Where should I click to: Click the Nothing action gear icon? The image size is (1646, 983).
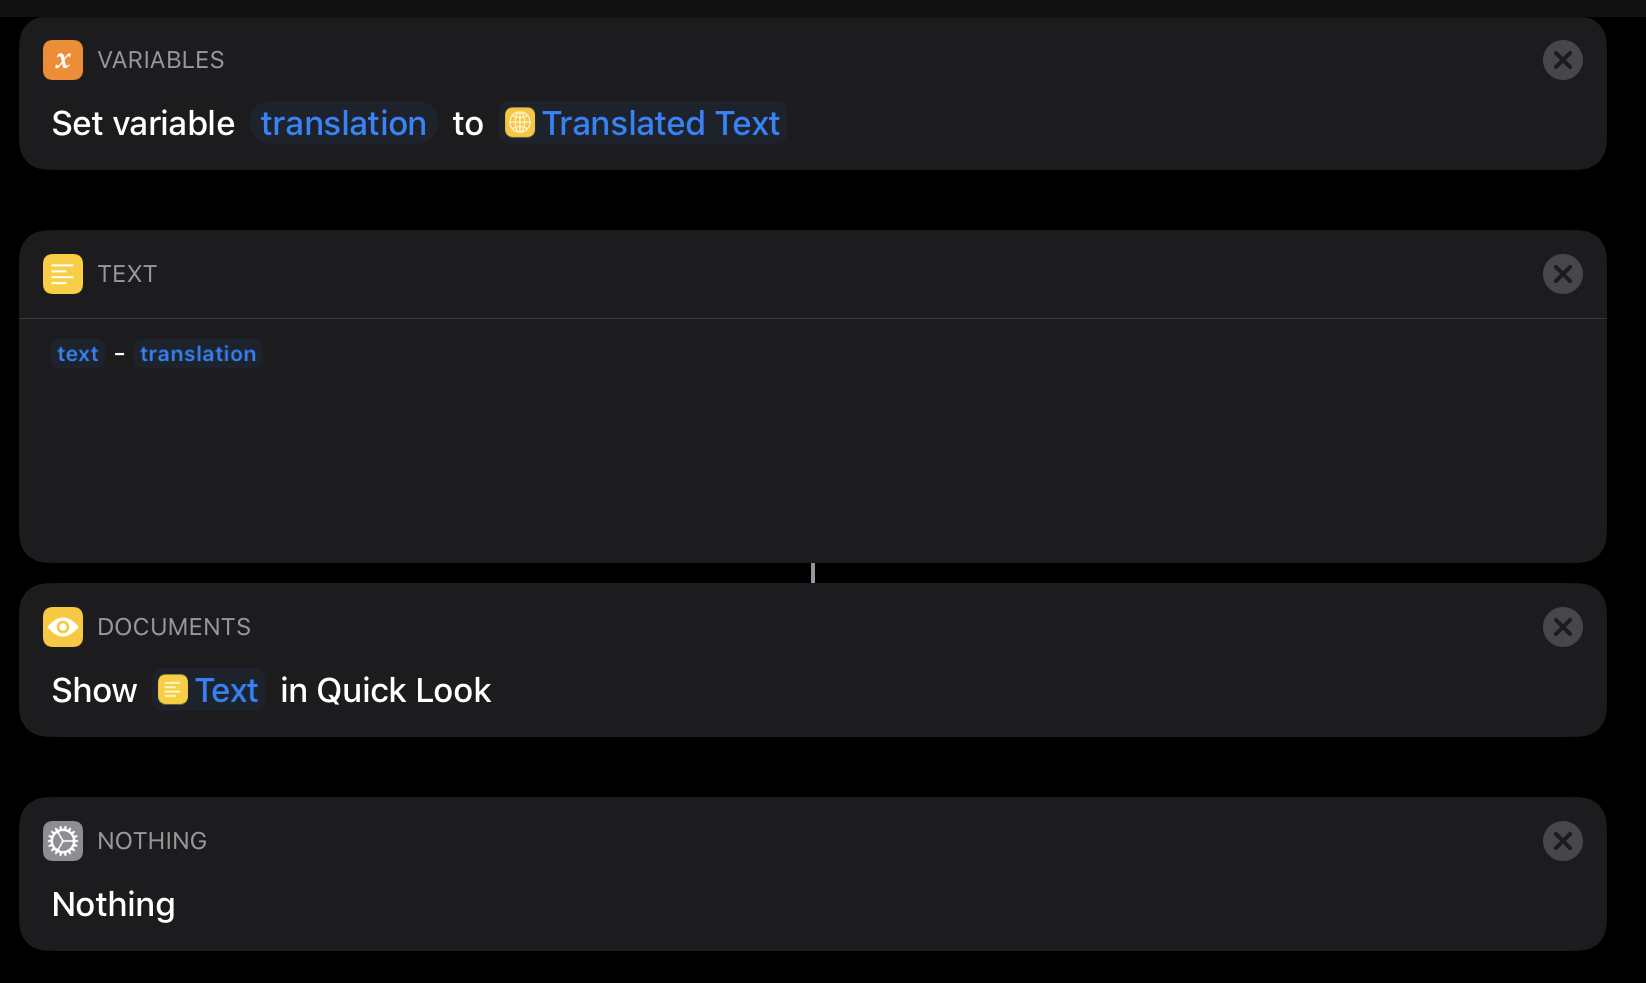(63, 841)
